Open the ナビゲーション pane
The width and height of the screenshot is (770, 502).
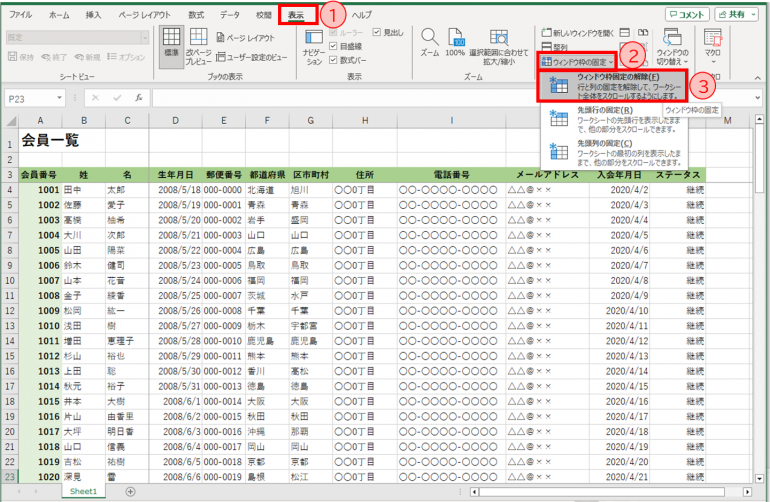point(313,47)
